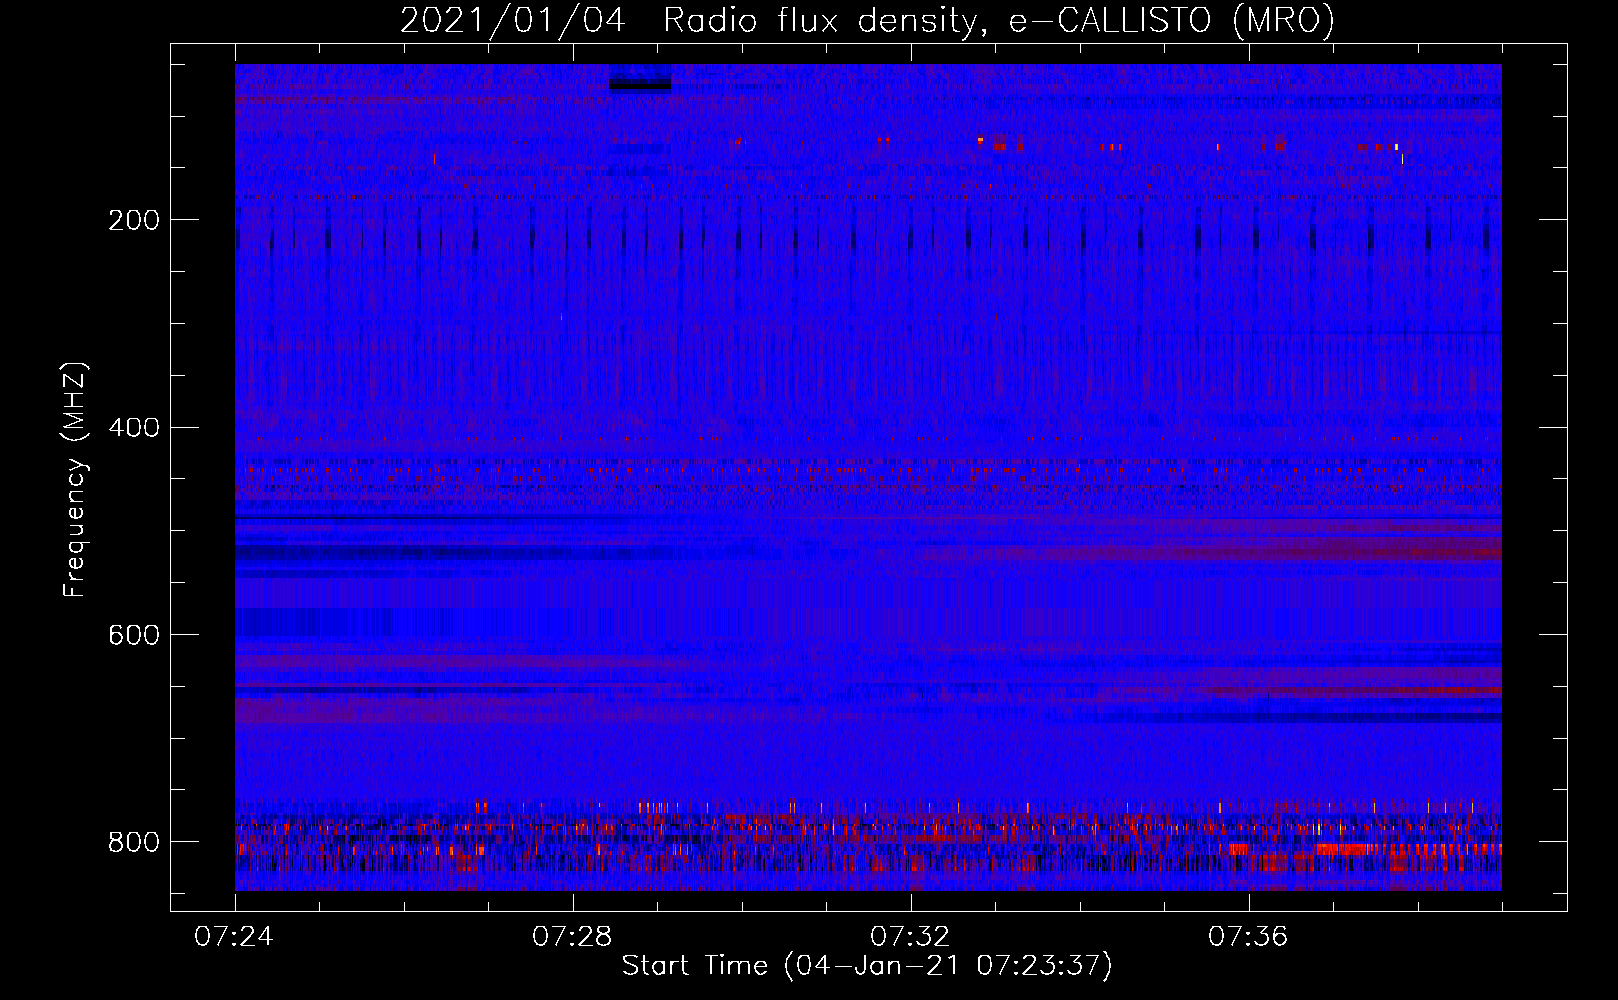Click the 'Frequency (MHZ)' axis label

click(75, 479)
